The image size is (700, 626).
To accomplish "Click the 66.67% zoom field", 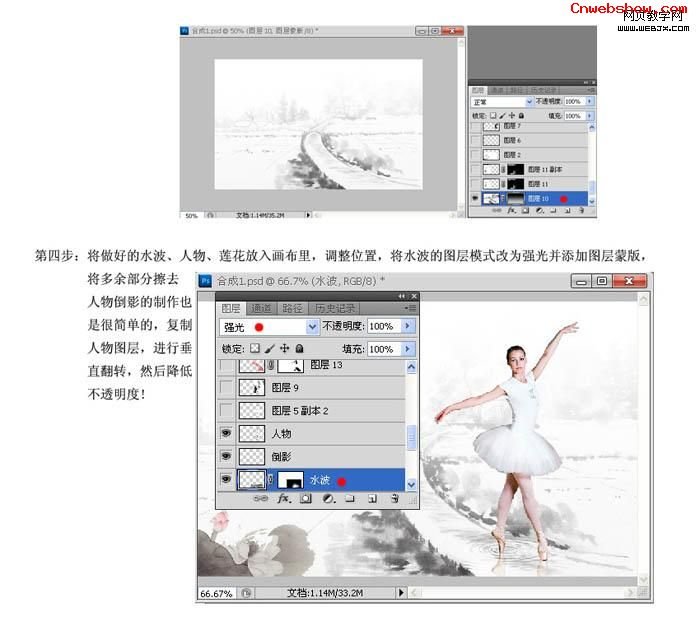I will 217,593.
